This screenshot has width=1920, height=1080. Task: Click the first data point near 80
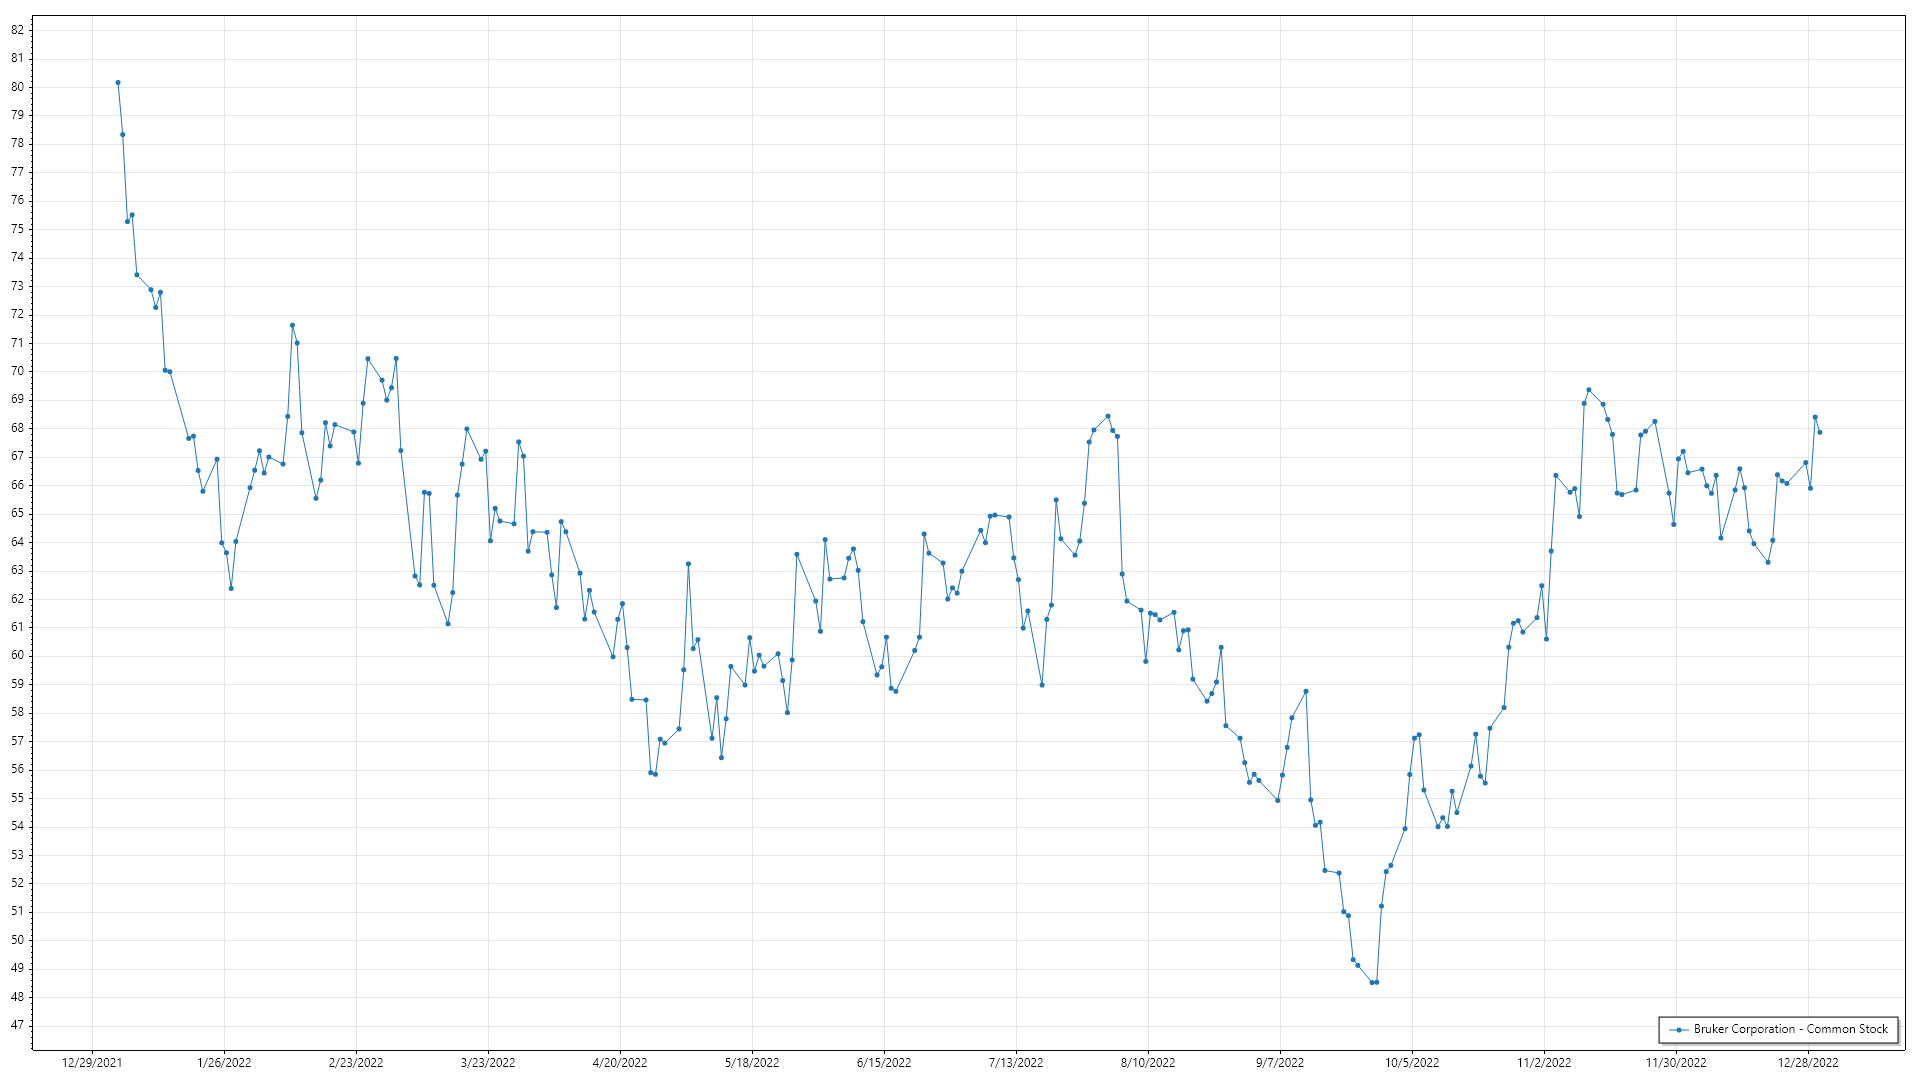[x=118, y=83]
